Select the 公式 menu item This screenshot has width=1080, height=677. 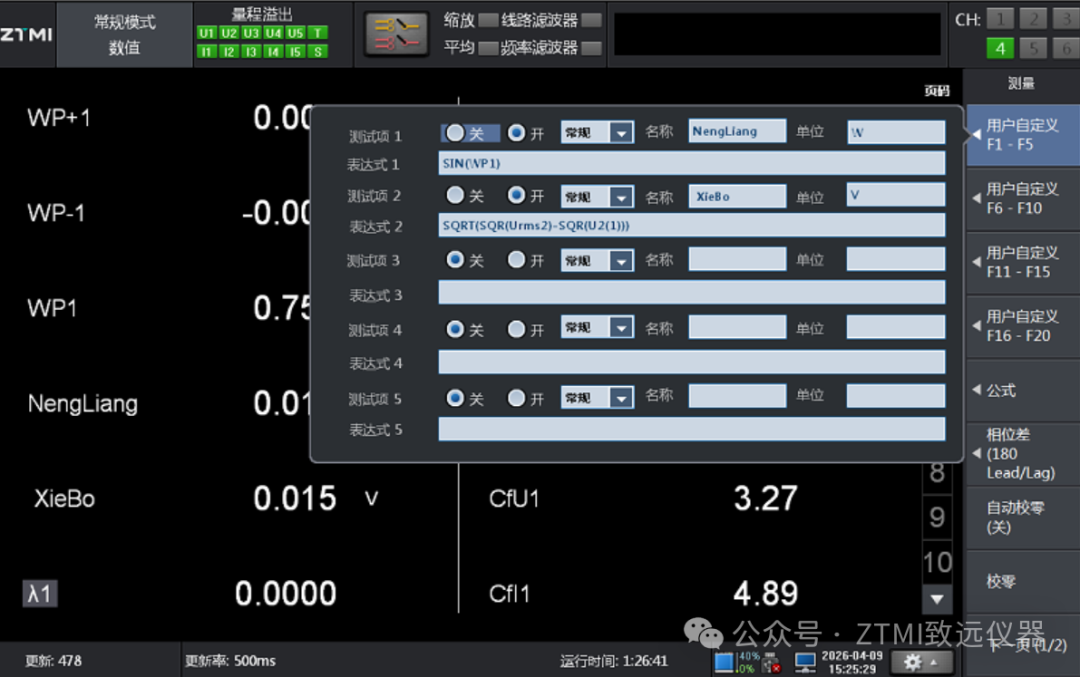[x=1021, y=390]
